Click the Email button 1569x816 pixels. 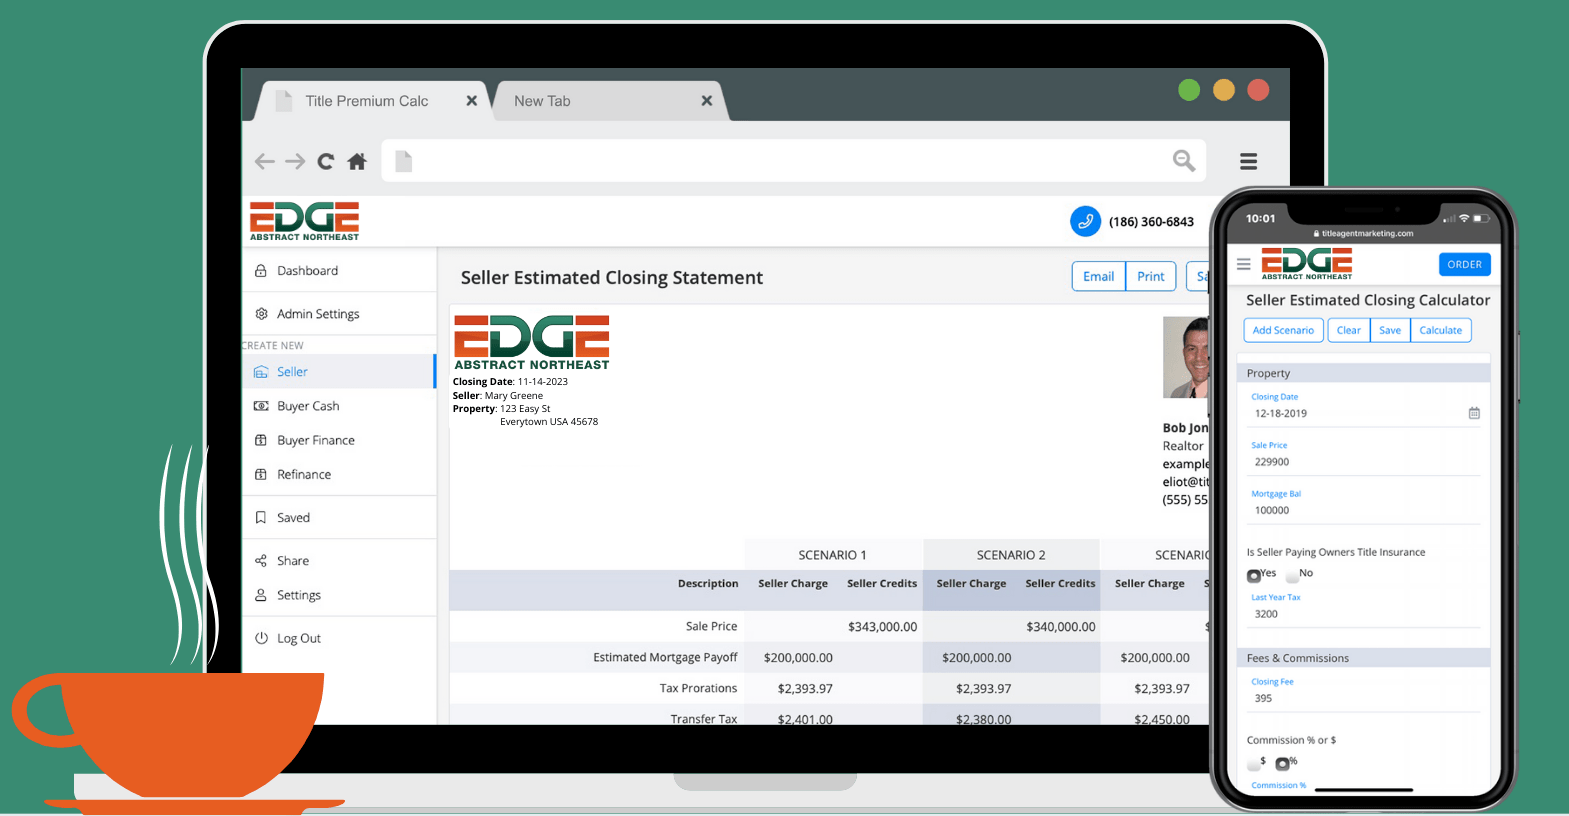point(1098,276)
